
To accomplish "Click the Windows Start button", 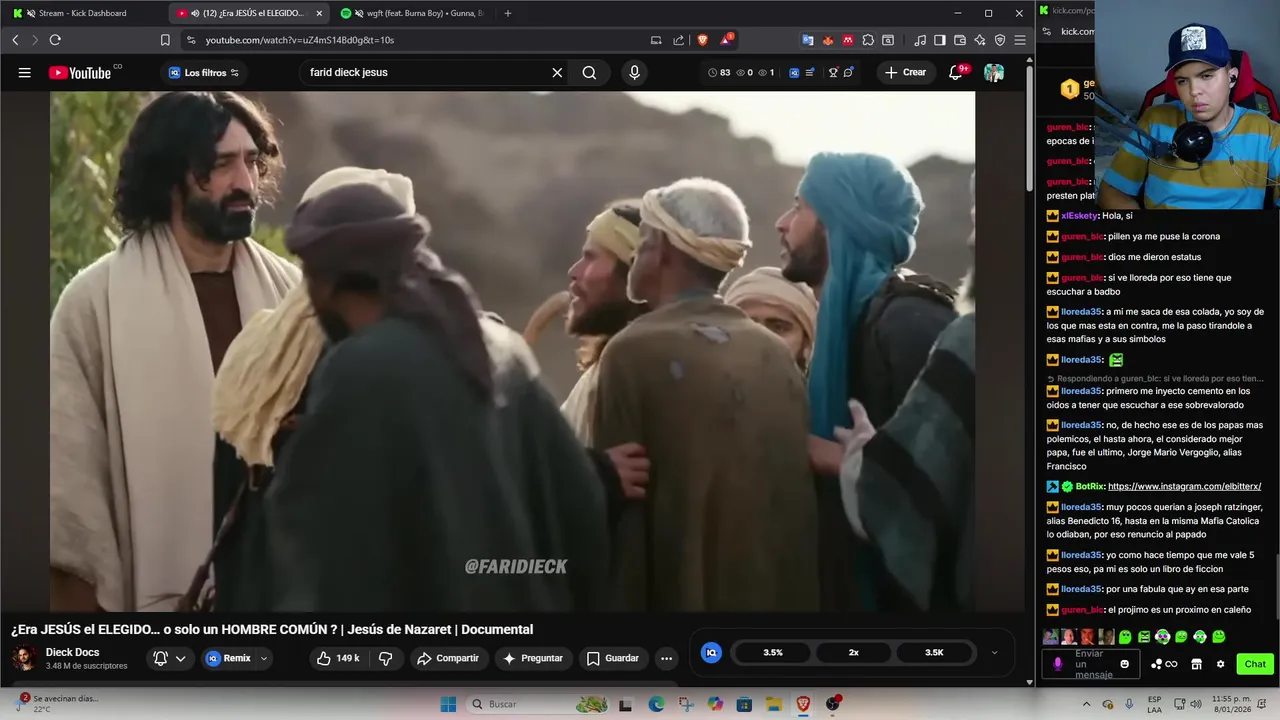I will click(448, 704).
